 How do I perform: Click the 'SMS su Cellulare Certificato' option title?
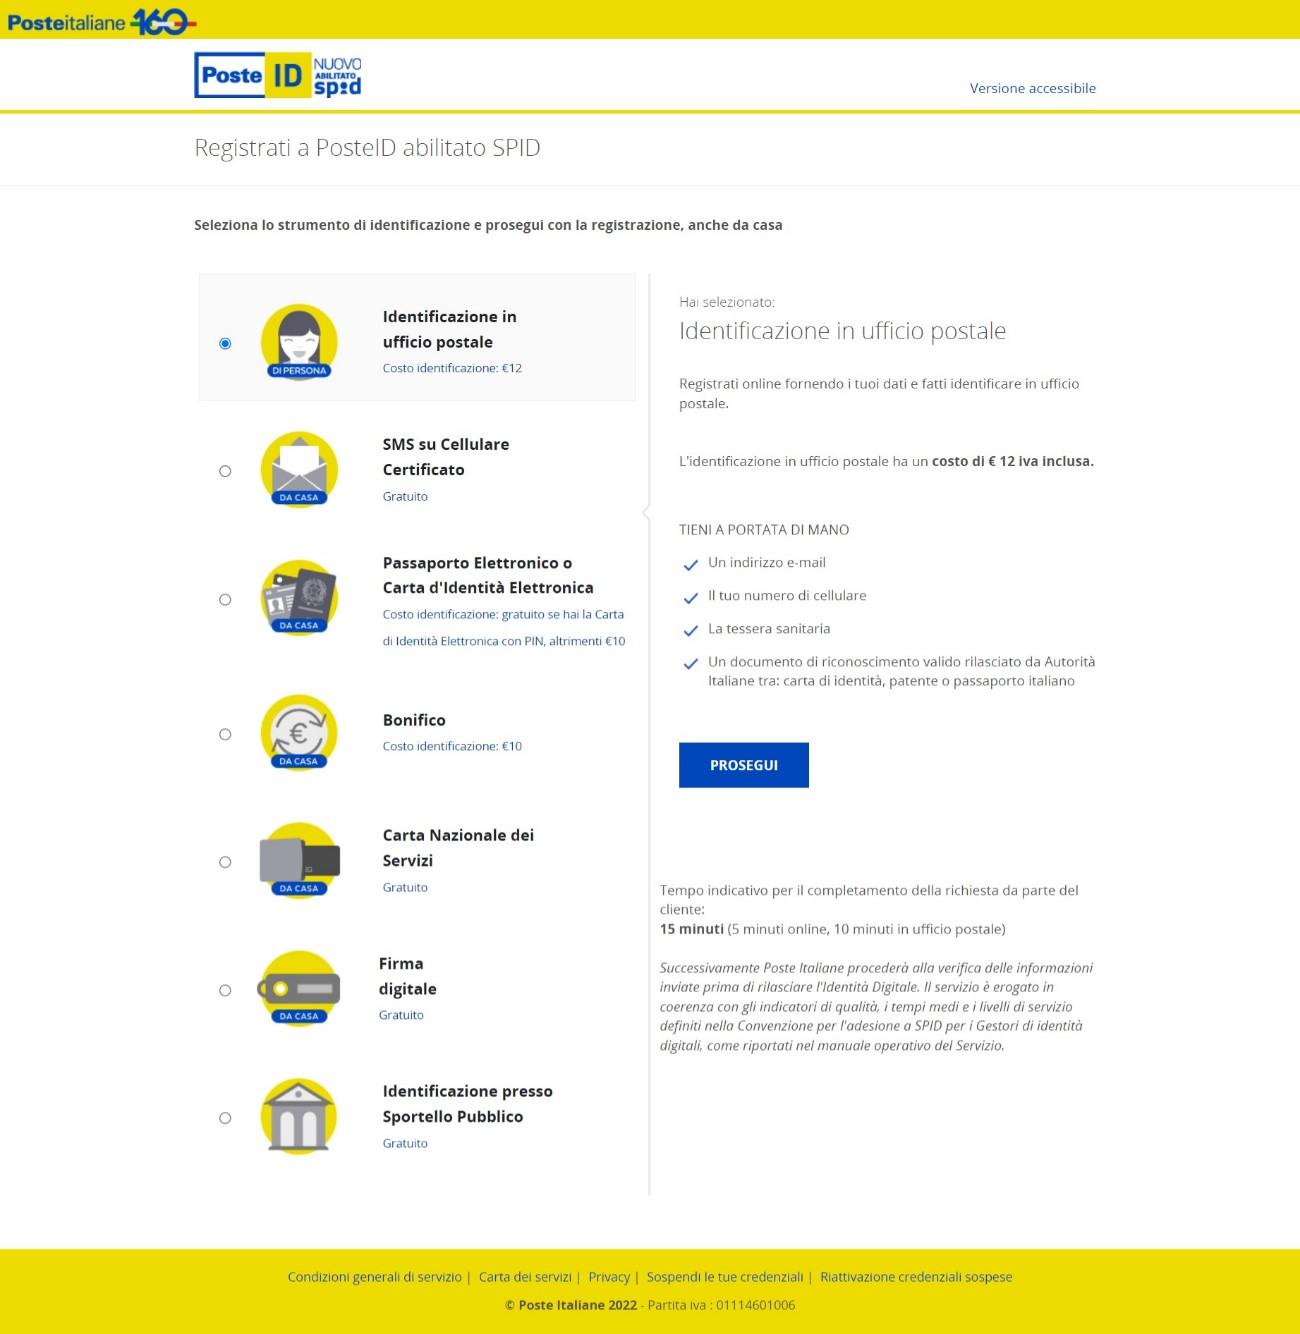pos(446,457)
